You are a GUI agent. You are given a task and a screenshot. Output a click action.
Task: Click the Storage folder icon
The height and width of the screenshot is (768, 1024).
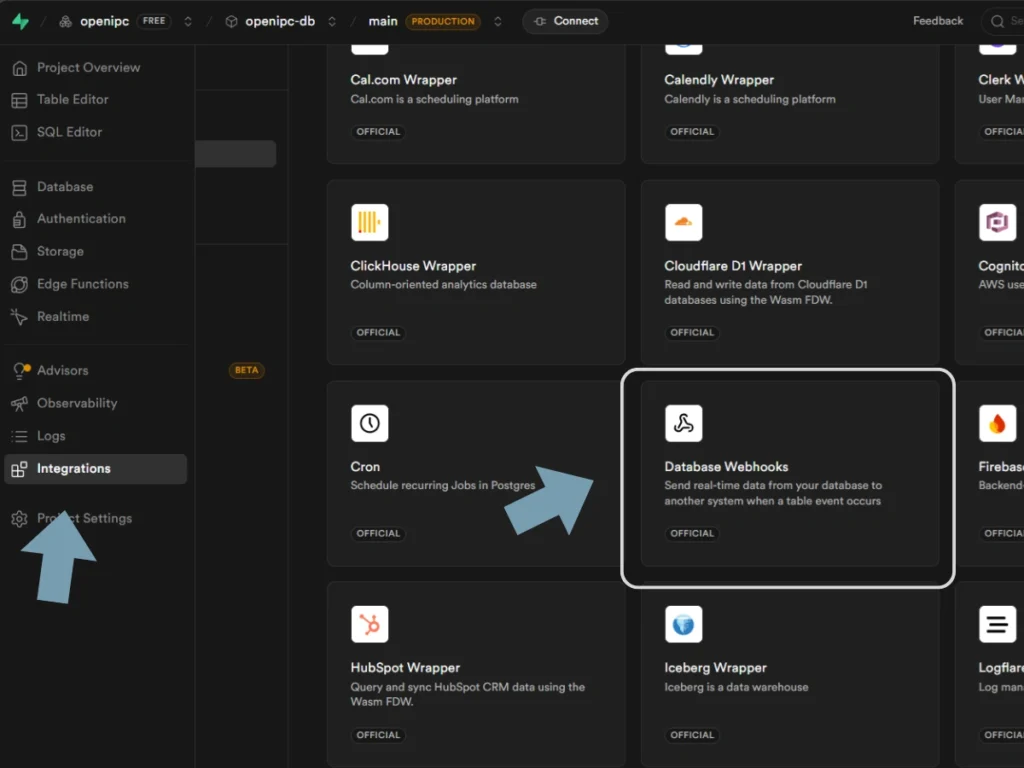tap(20, 252)
